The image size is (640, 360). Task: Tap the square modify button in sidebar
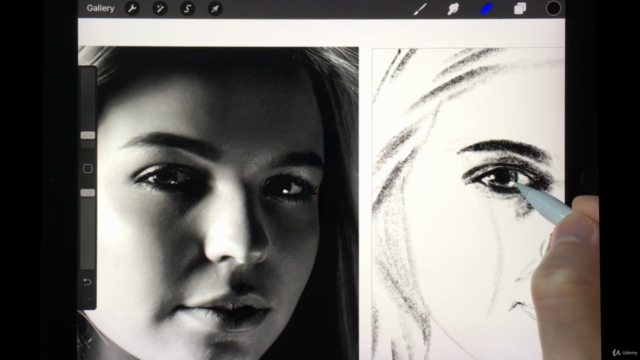pos(88,169)
